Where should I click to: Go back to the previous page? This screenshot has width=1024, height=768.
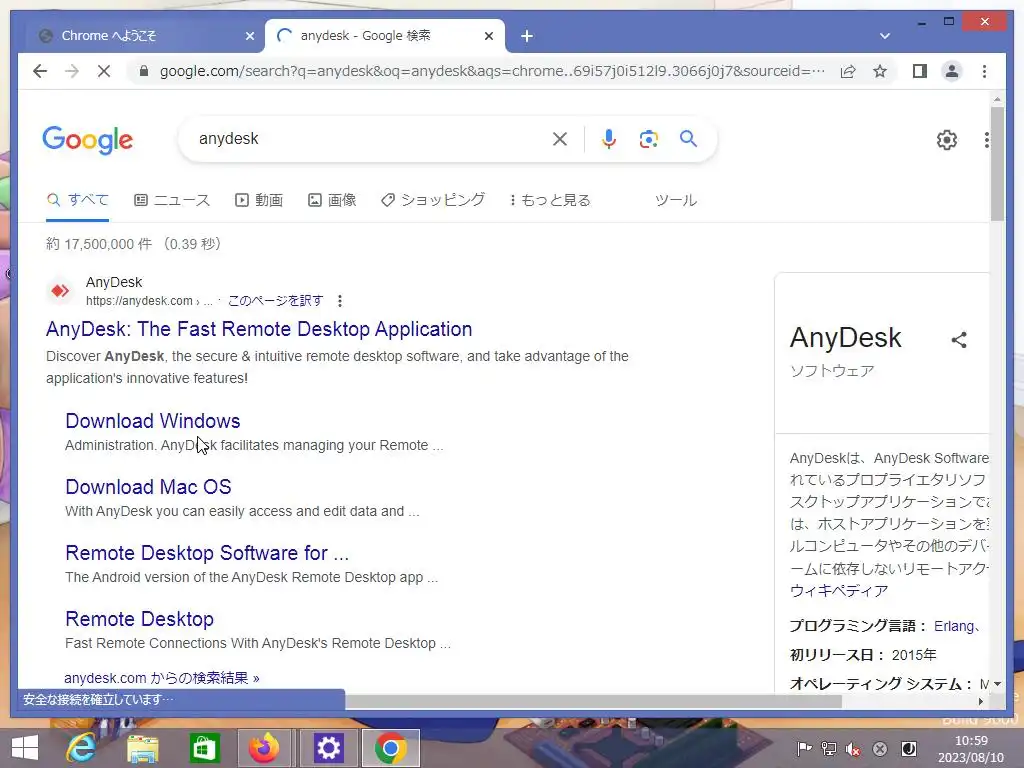tap(40, 71)
